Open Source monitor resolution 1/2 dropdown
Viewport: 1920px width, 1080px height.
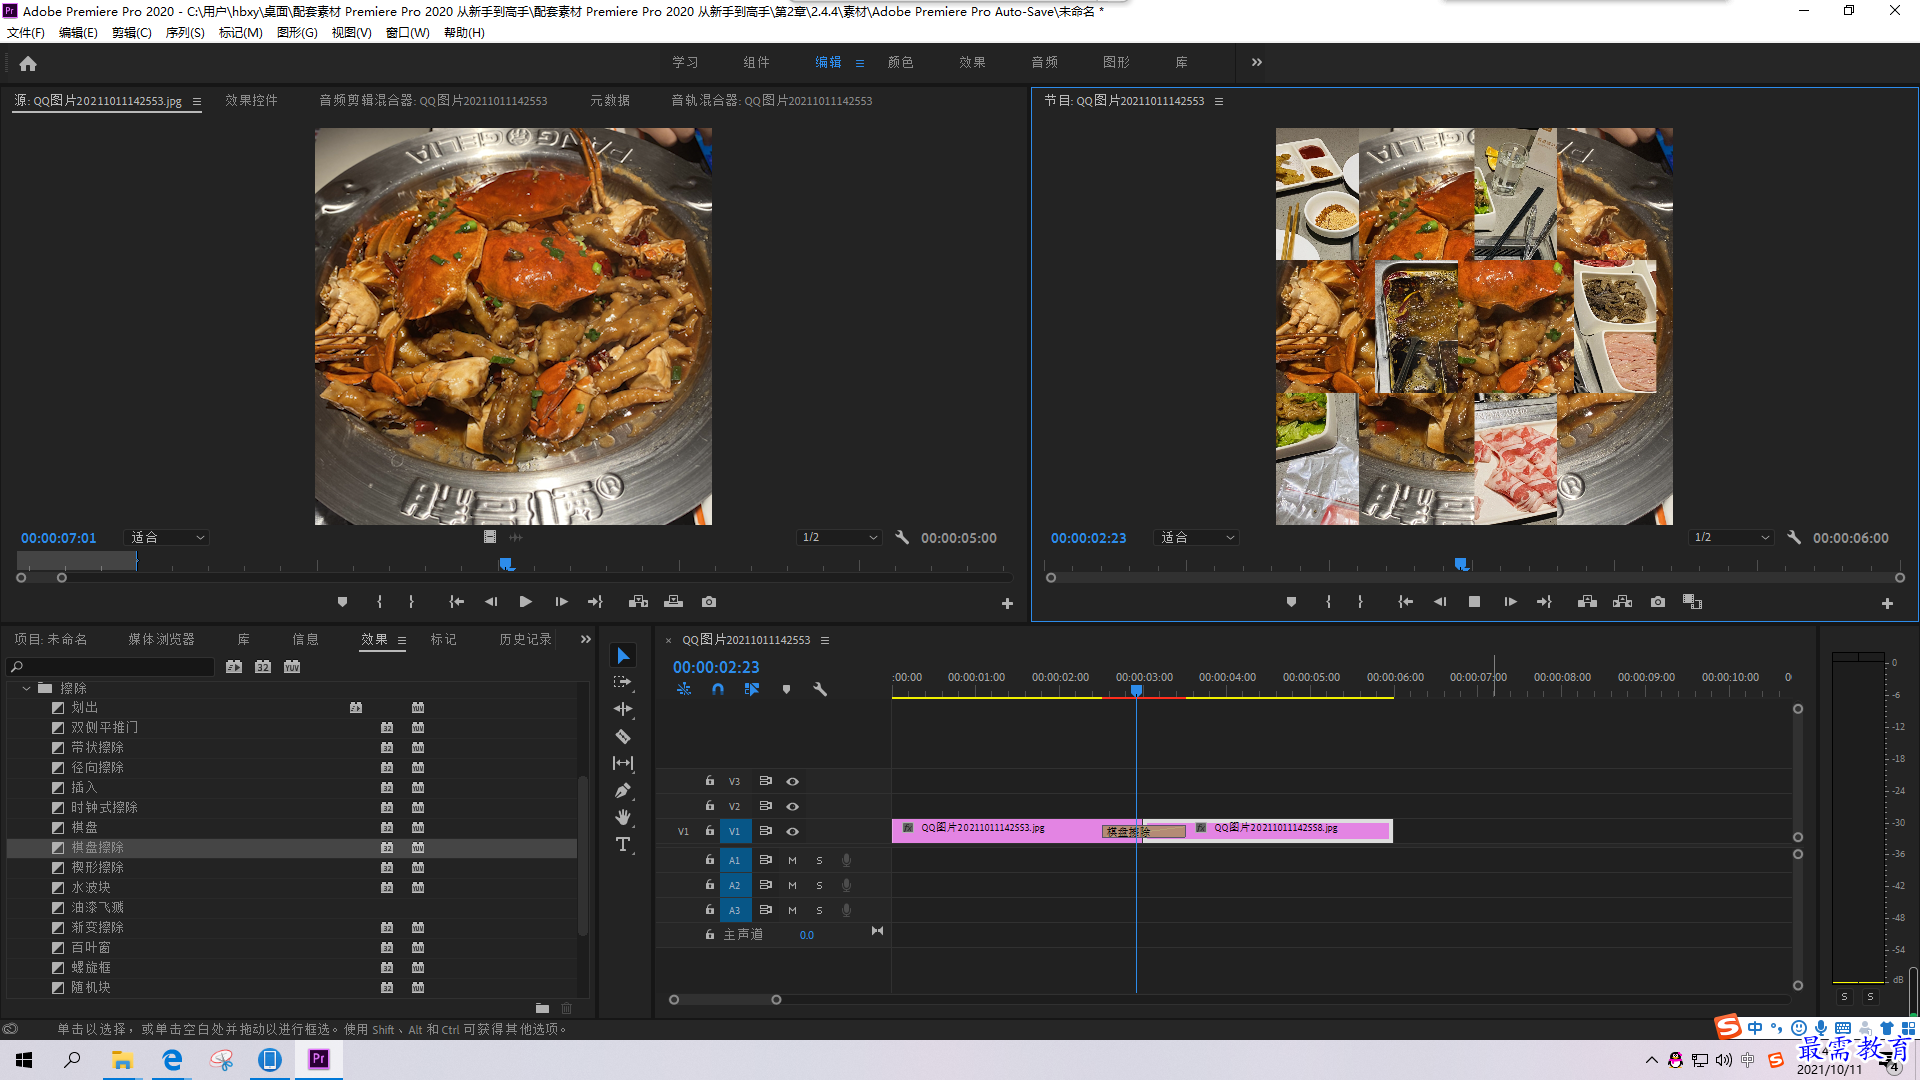point(839,537)
